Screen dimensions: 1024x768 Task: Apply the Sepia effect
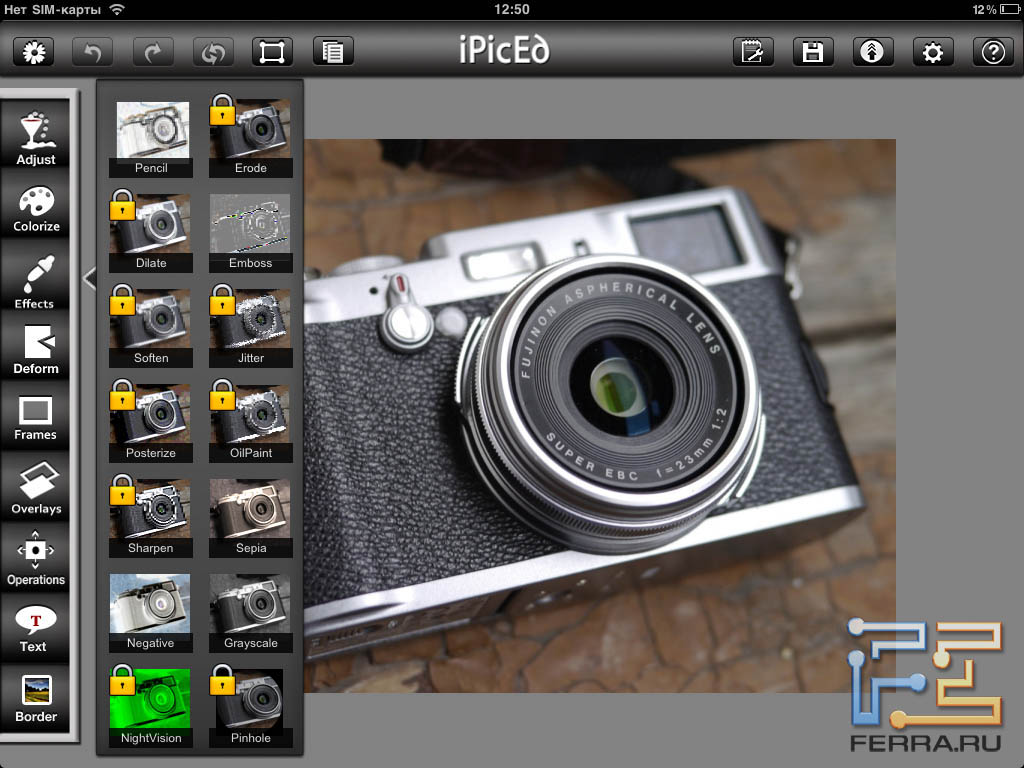[251, 517]
